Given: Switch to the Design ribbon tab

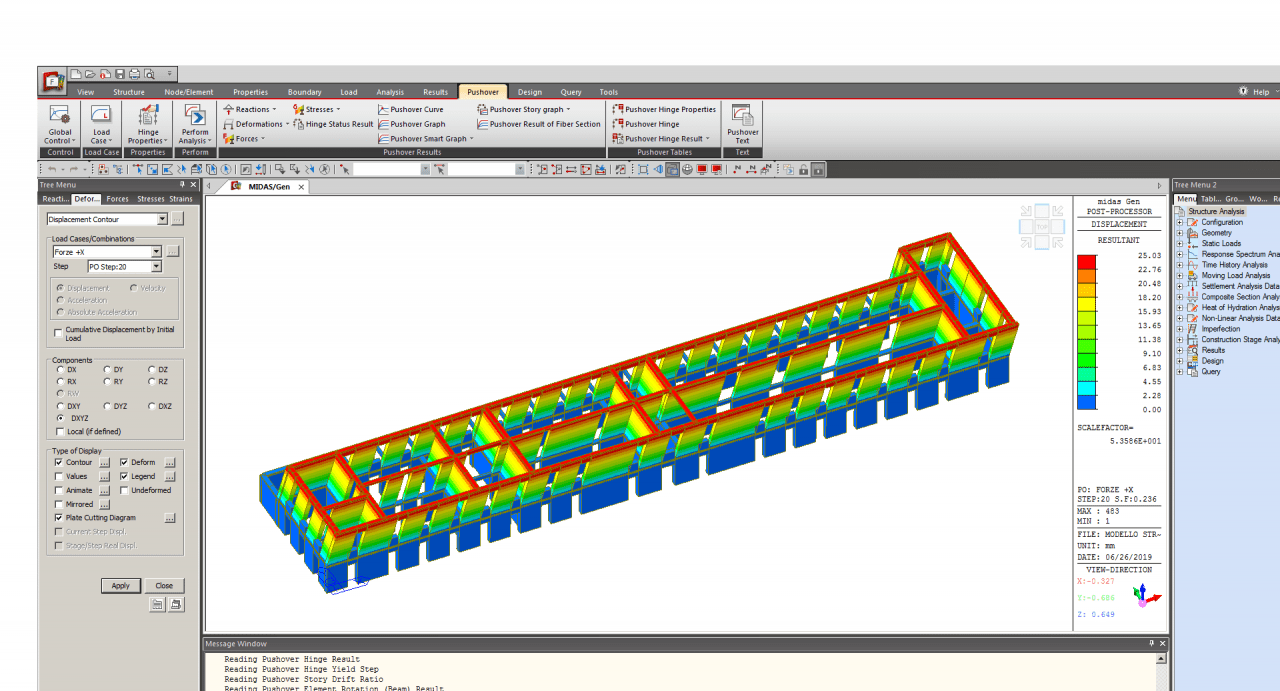Looking at the screenshot, I should [x=529, y=92].
